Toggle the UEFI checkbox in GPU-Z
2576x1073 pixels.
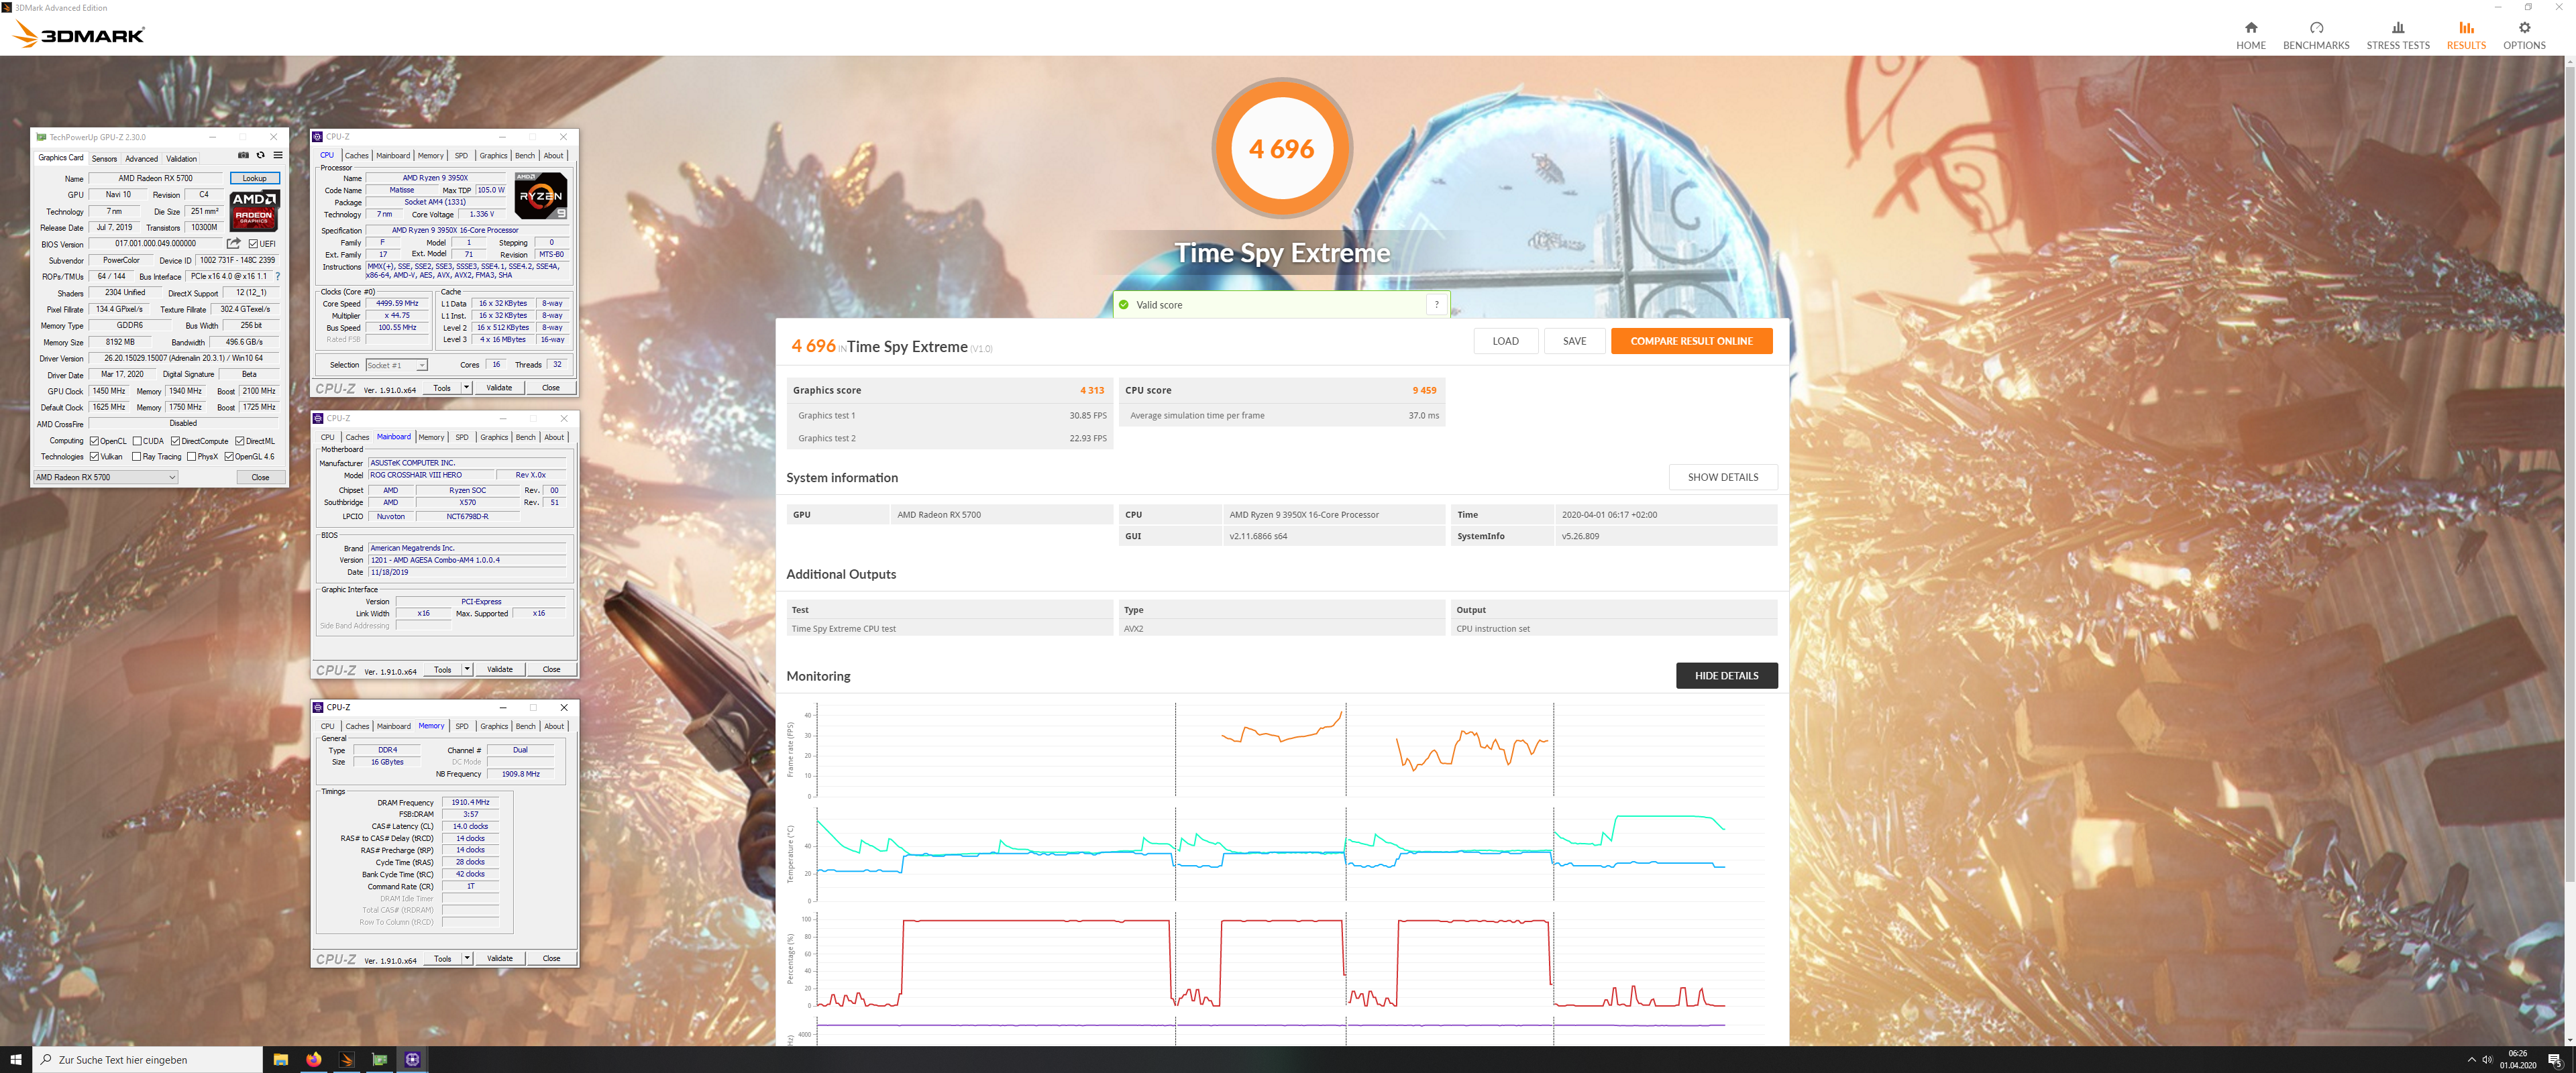[254, 244]
